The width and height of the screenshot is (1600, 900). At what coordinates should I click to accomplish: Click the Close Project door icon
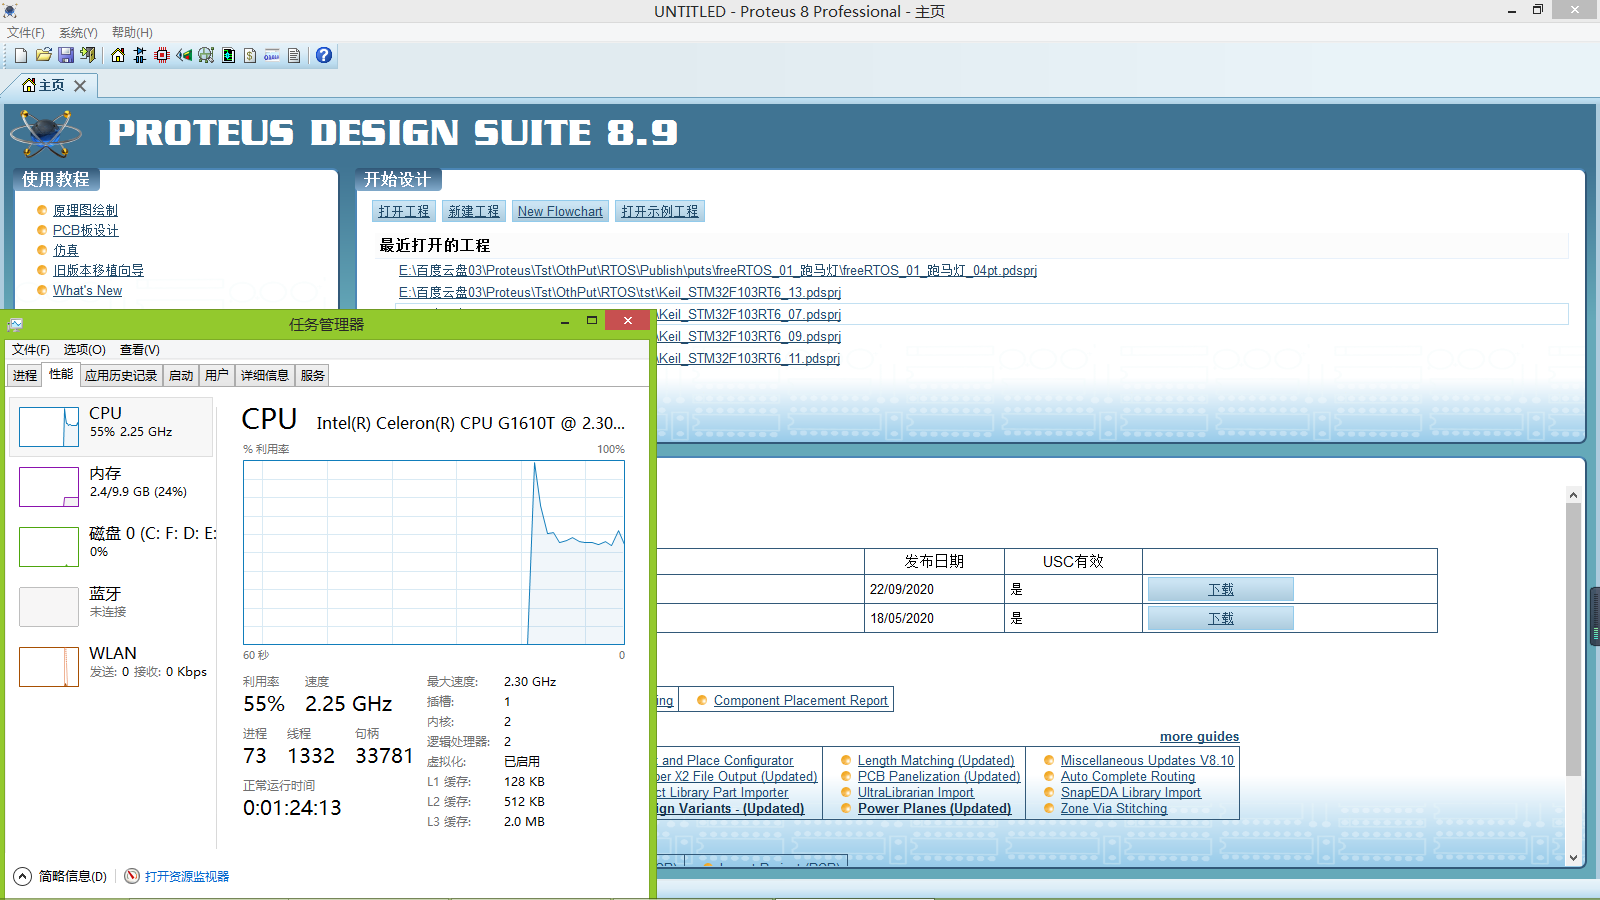(88, 55)
